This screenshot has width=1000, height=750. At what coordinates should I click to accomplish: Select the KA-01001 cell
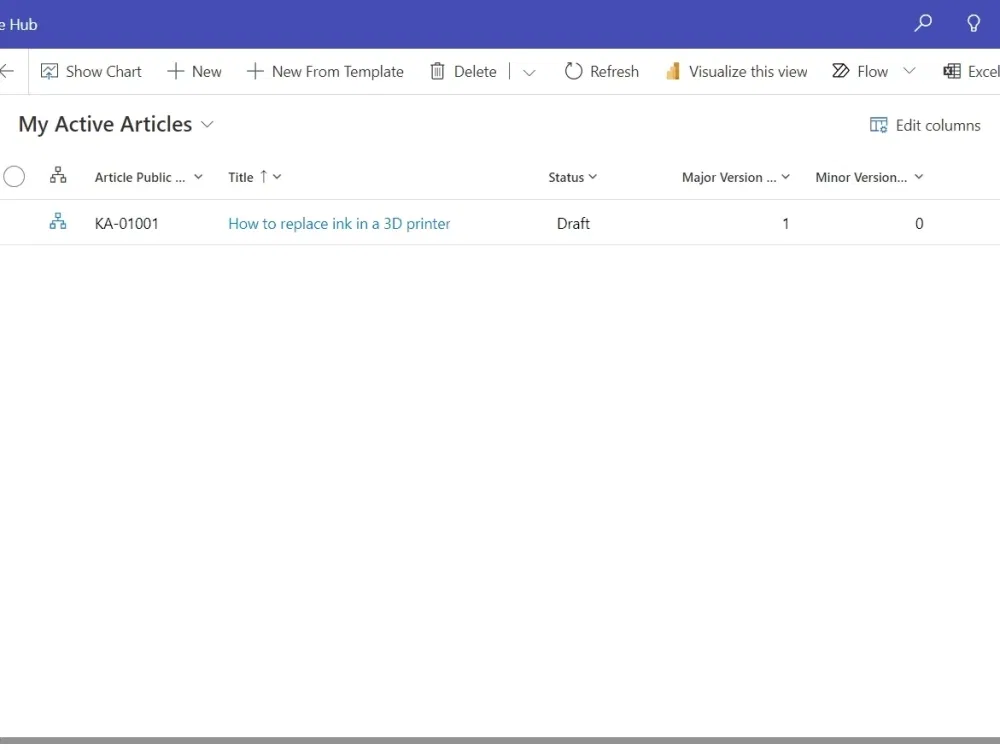(x=126, y=224)
